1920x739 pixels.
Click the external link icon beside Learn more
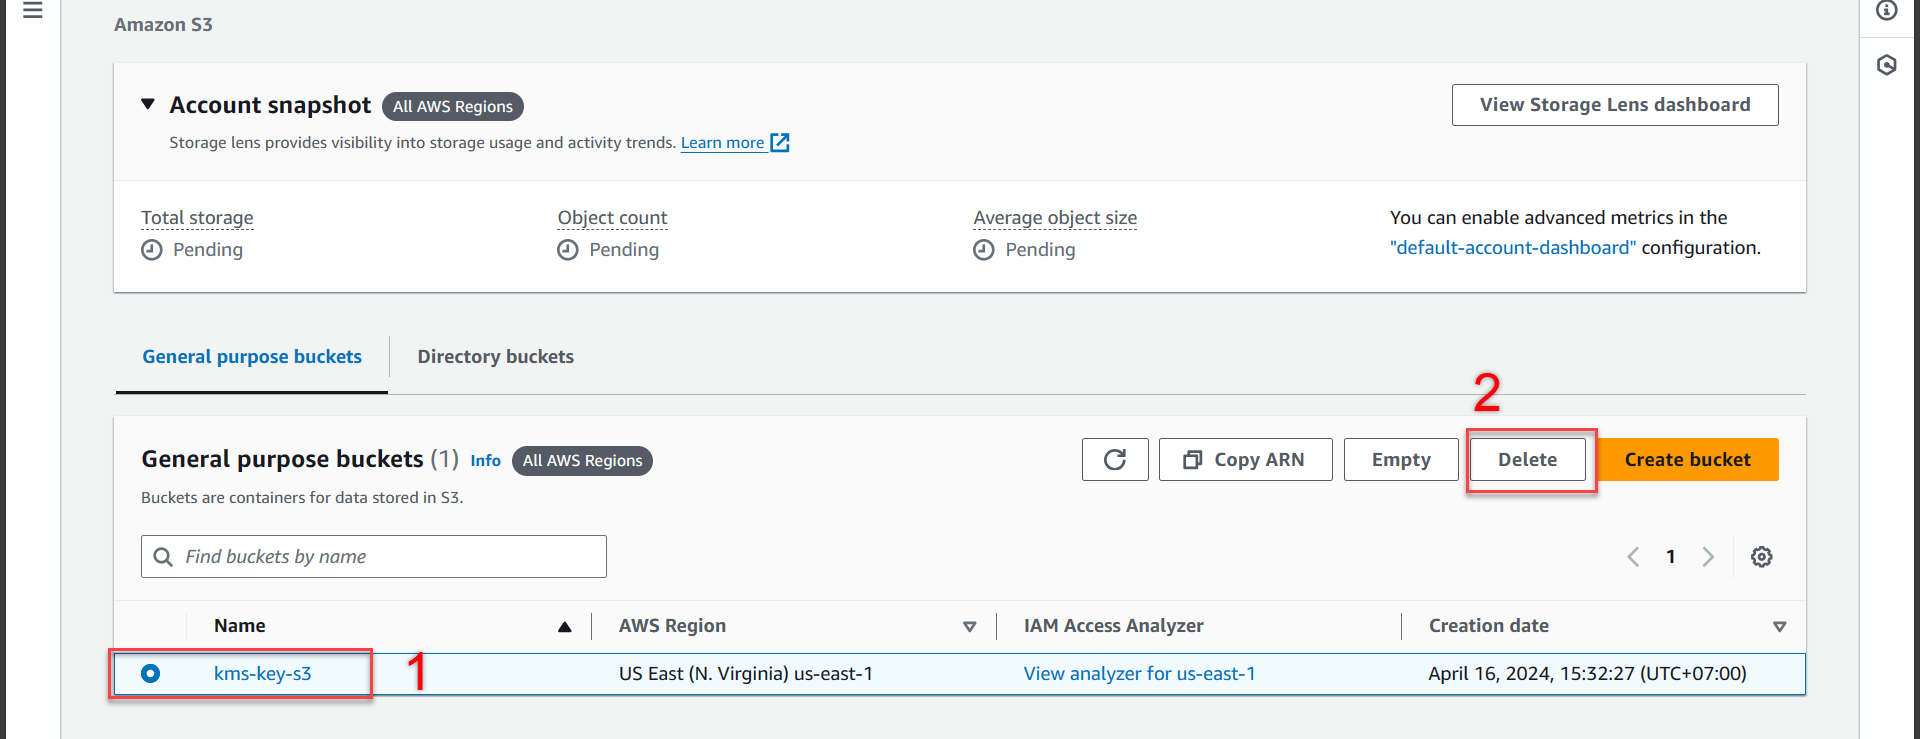tap(780, 143)
